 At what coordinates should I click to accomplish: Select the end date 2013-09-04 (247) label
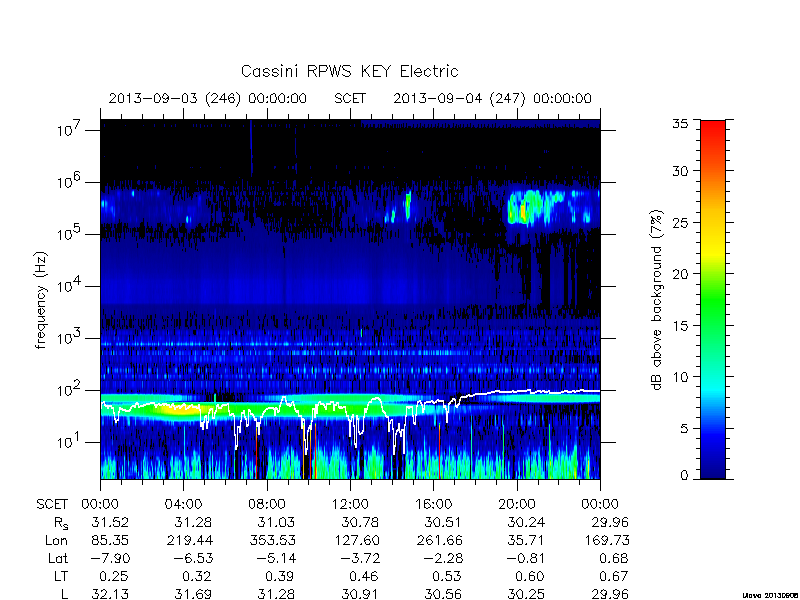(459, 98)
